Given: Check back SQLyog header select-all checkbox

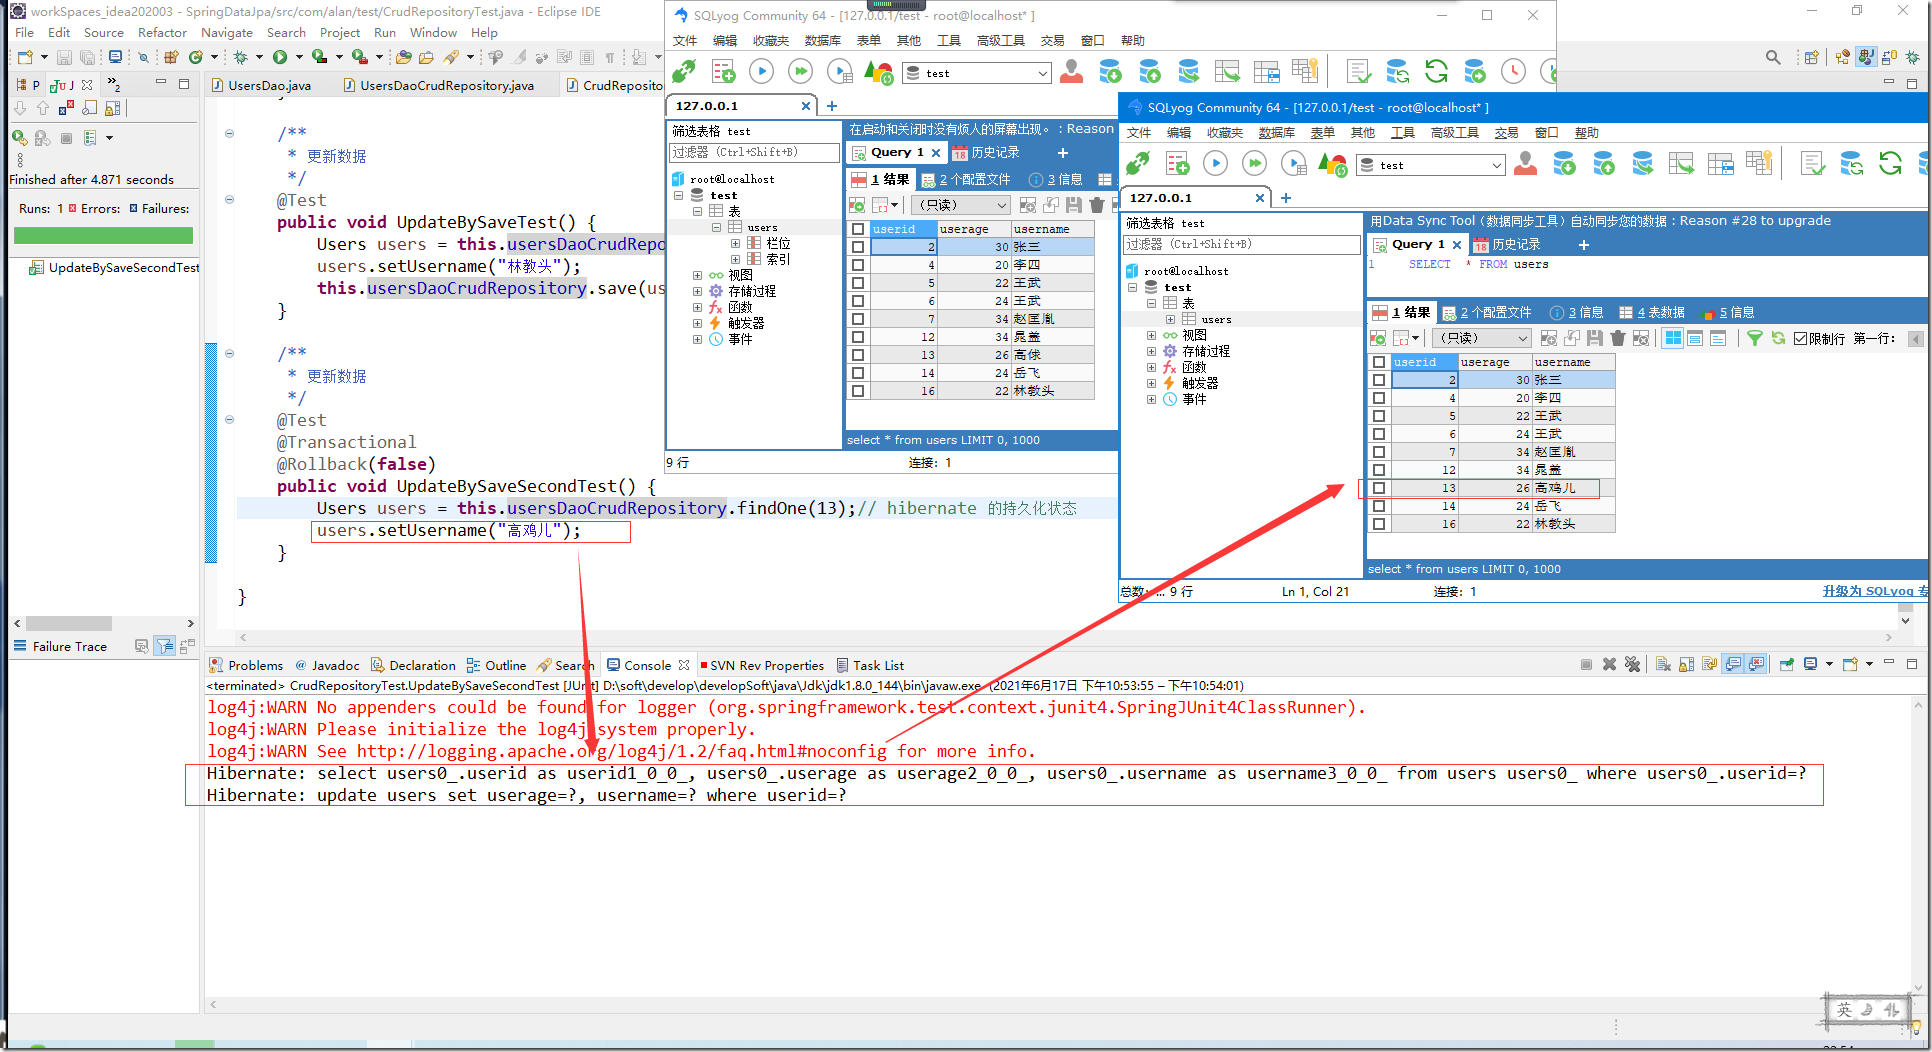Looking at the screenshot, I should 858,229.
